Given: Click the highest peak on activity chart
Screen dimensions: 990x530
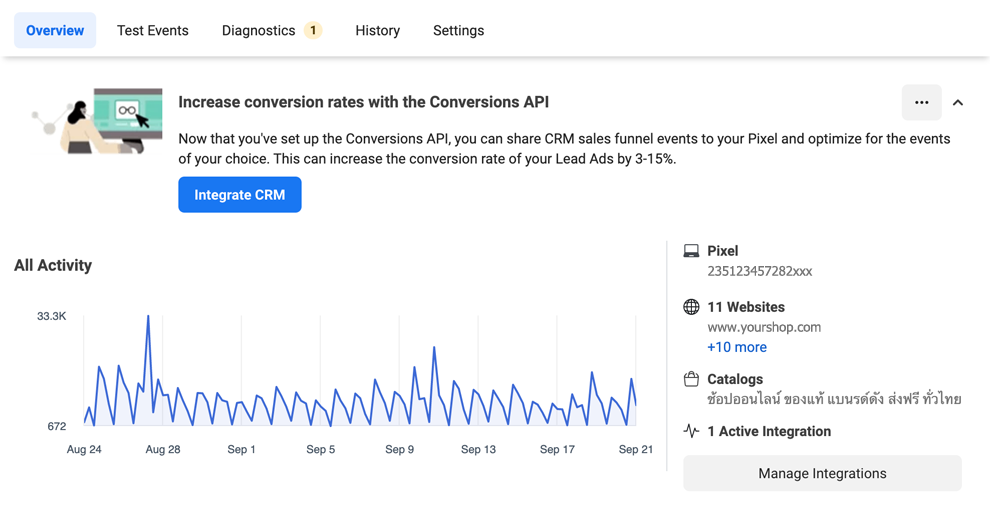Looking at the screenshot, I should [148, 318].
